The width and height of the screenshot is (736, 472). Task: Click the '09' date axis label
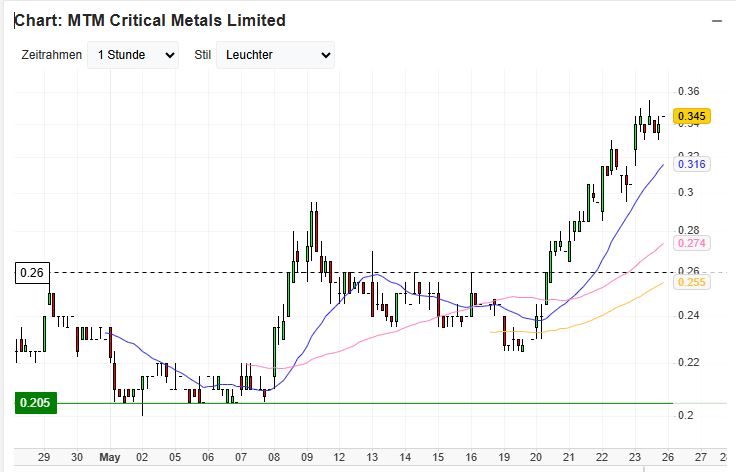(307, 457)
